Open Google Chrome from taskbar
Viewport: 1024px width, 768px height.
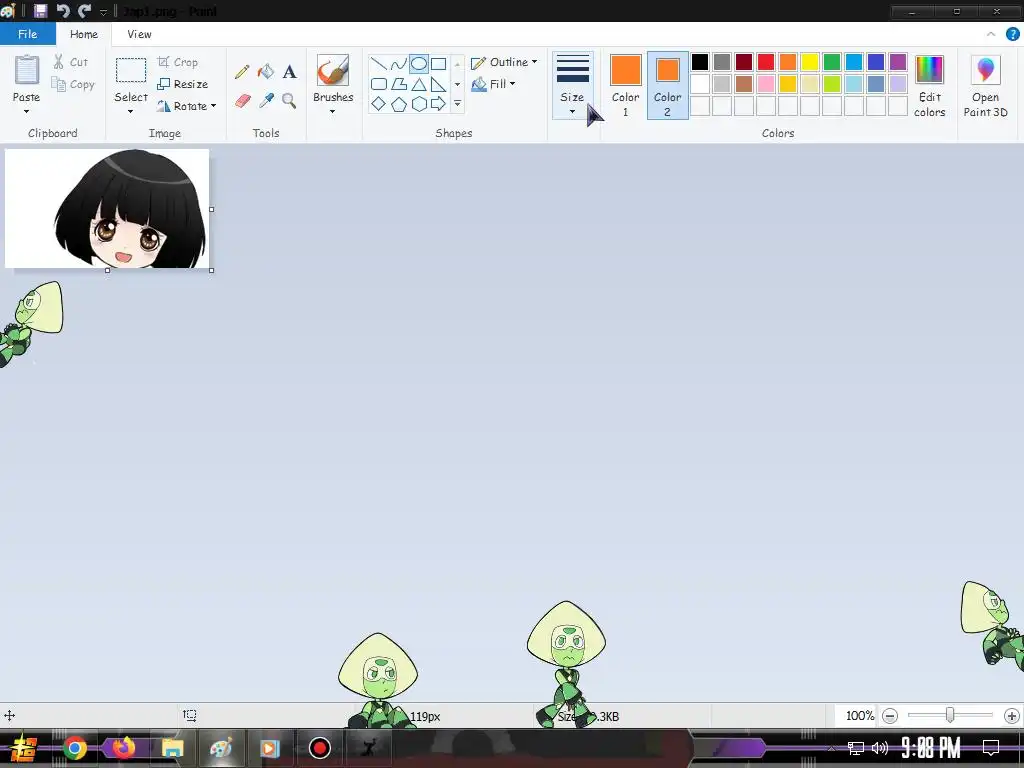point(74,748)
